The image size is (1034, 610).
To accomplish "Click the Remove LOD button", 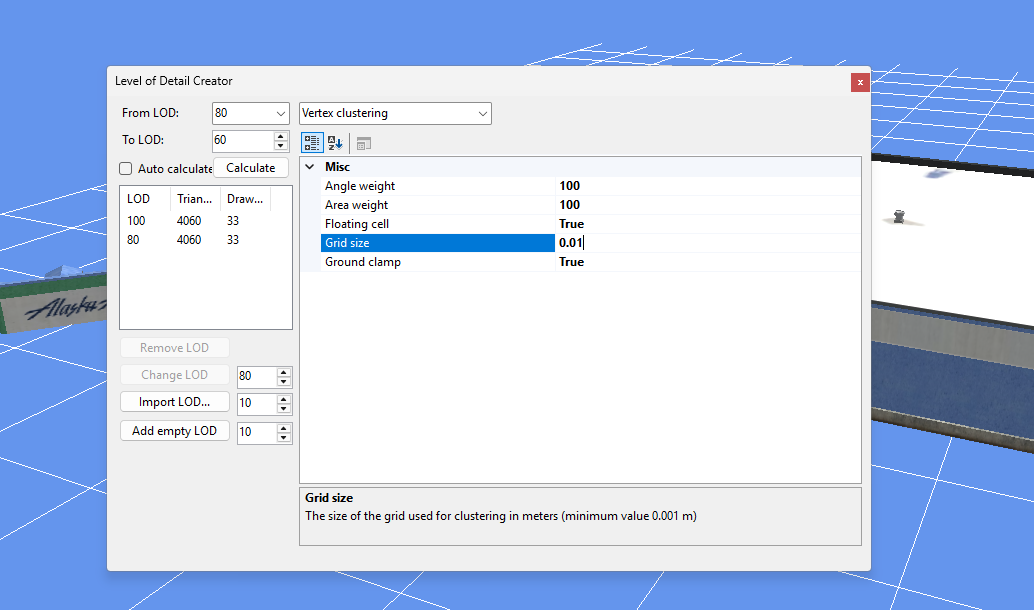I will (174, 346).
